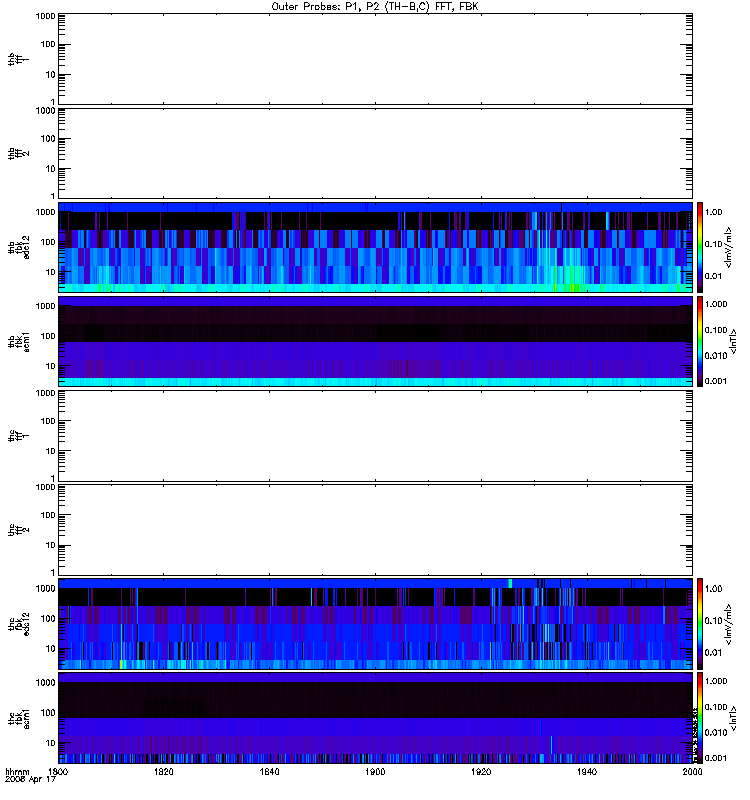Select the empty thc fff 1 plot panel
750x800 pixels.
375,436
